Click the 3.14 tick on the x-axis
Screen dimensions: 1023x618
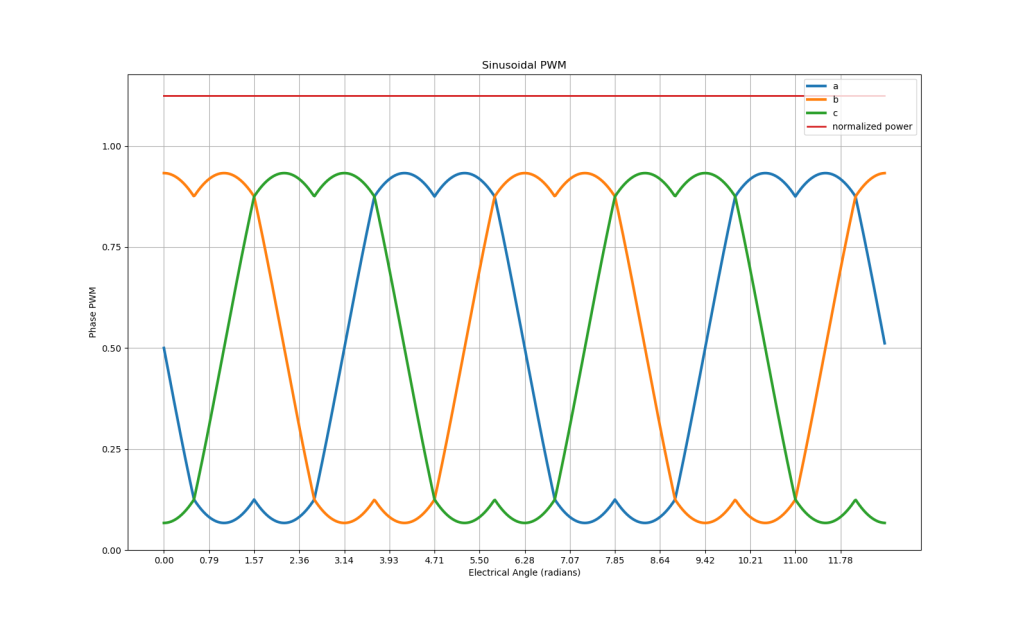click(x=344, y=561)
